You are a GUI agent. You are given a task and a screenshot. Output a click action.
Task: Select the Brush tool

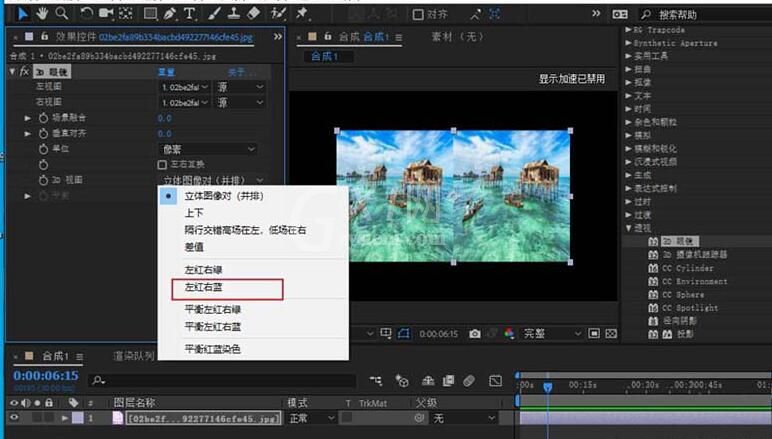(214, 14)
